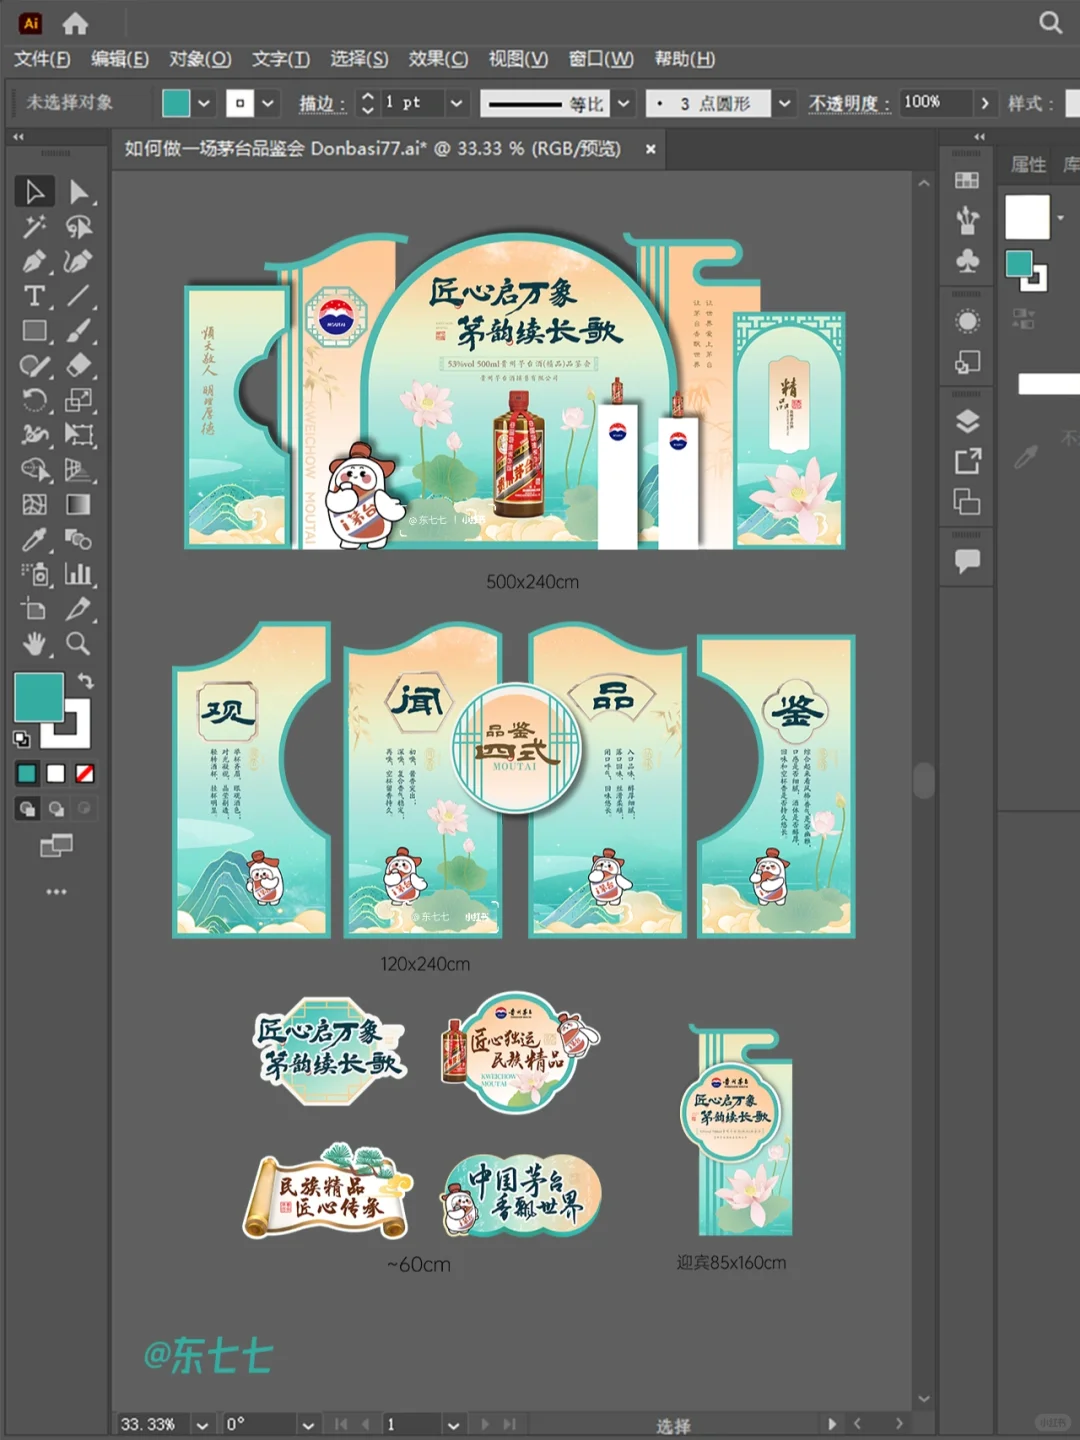
Task: Click the Change Screen Mode button
Action: click(56, 846)
